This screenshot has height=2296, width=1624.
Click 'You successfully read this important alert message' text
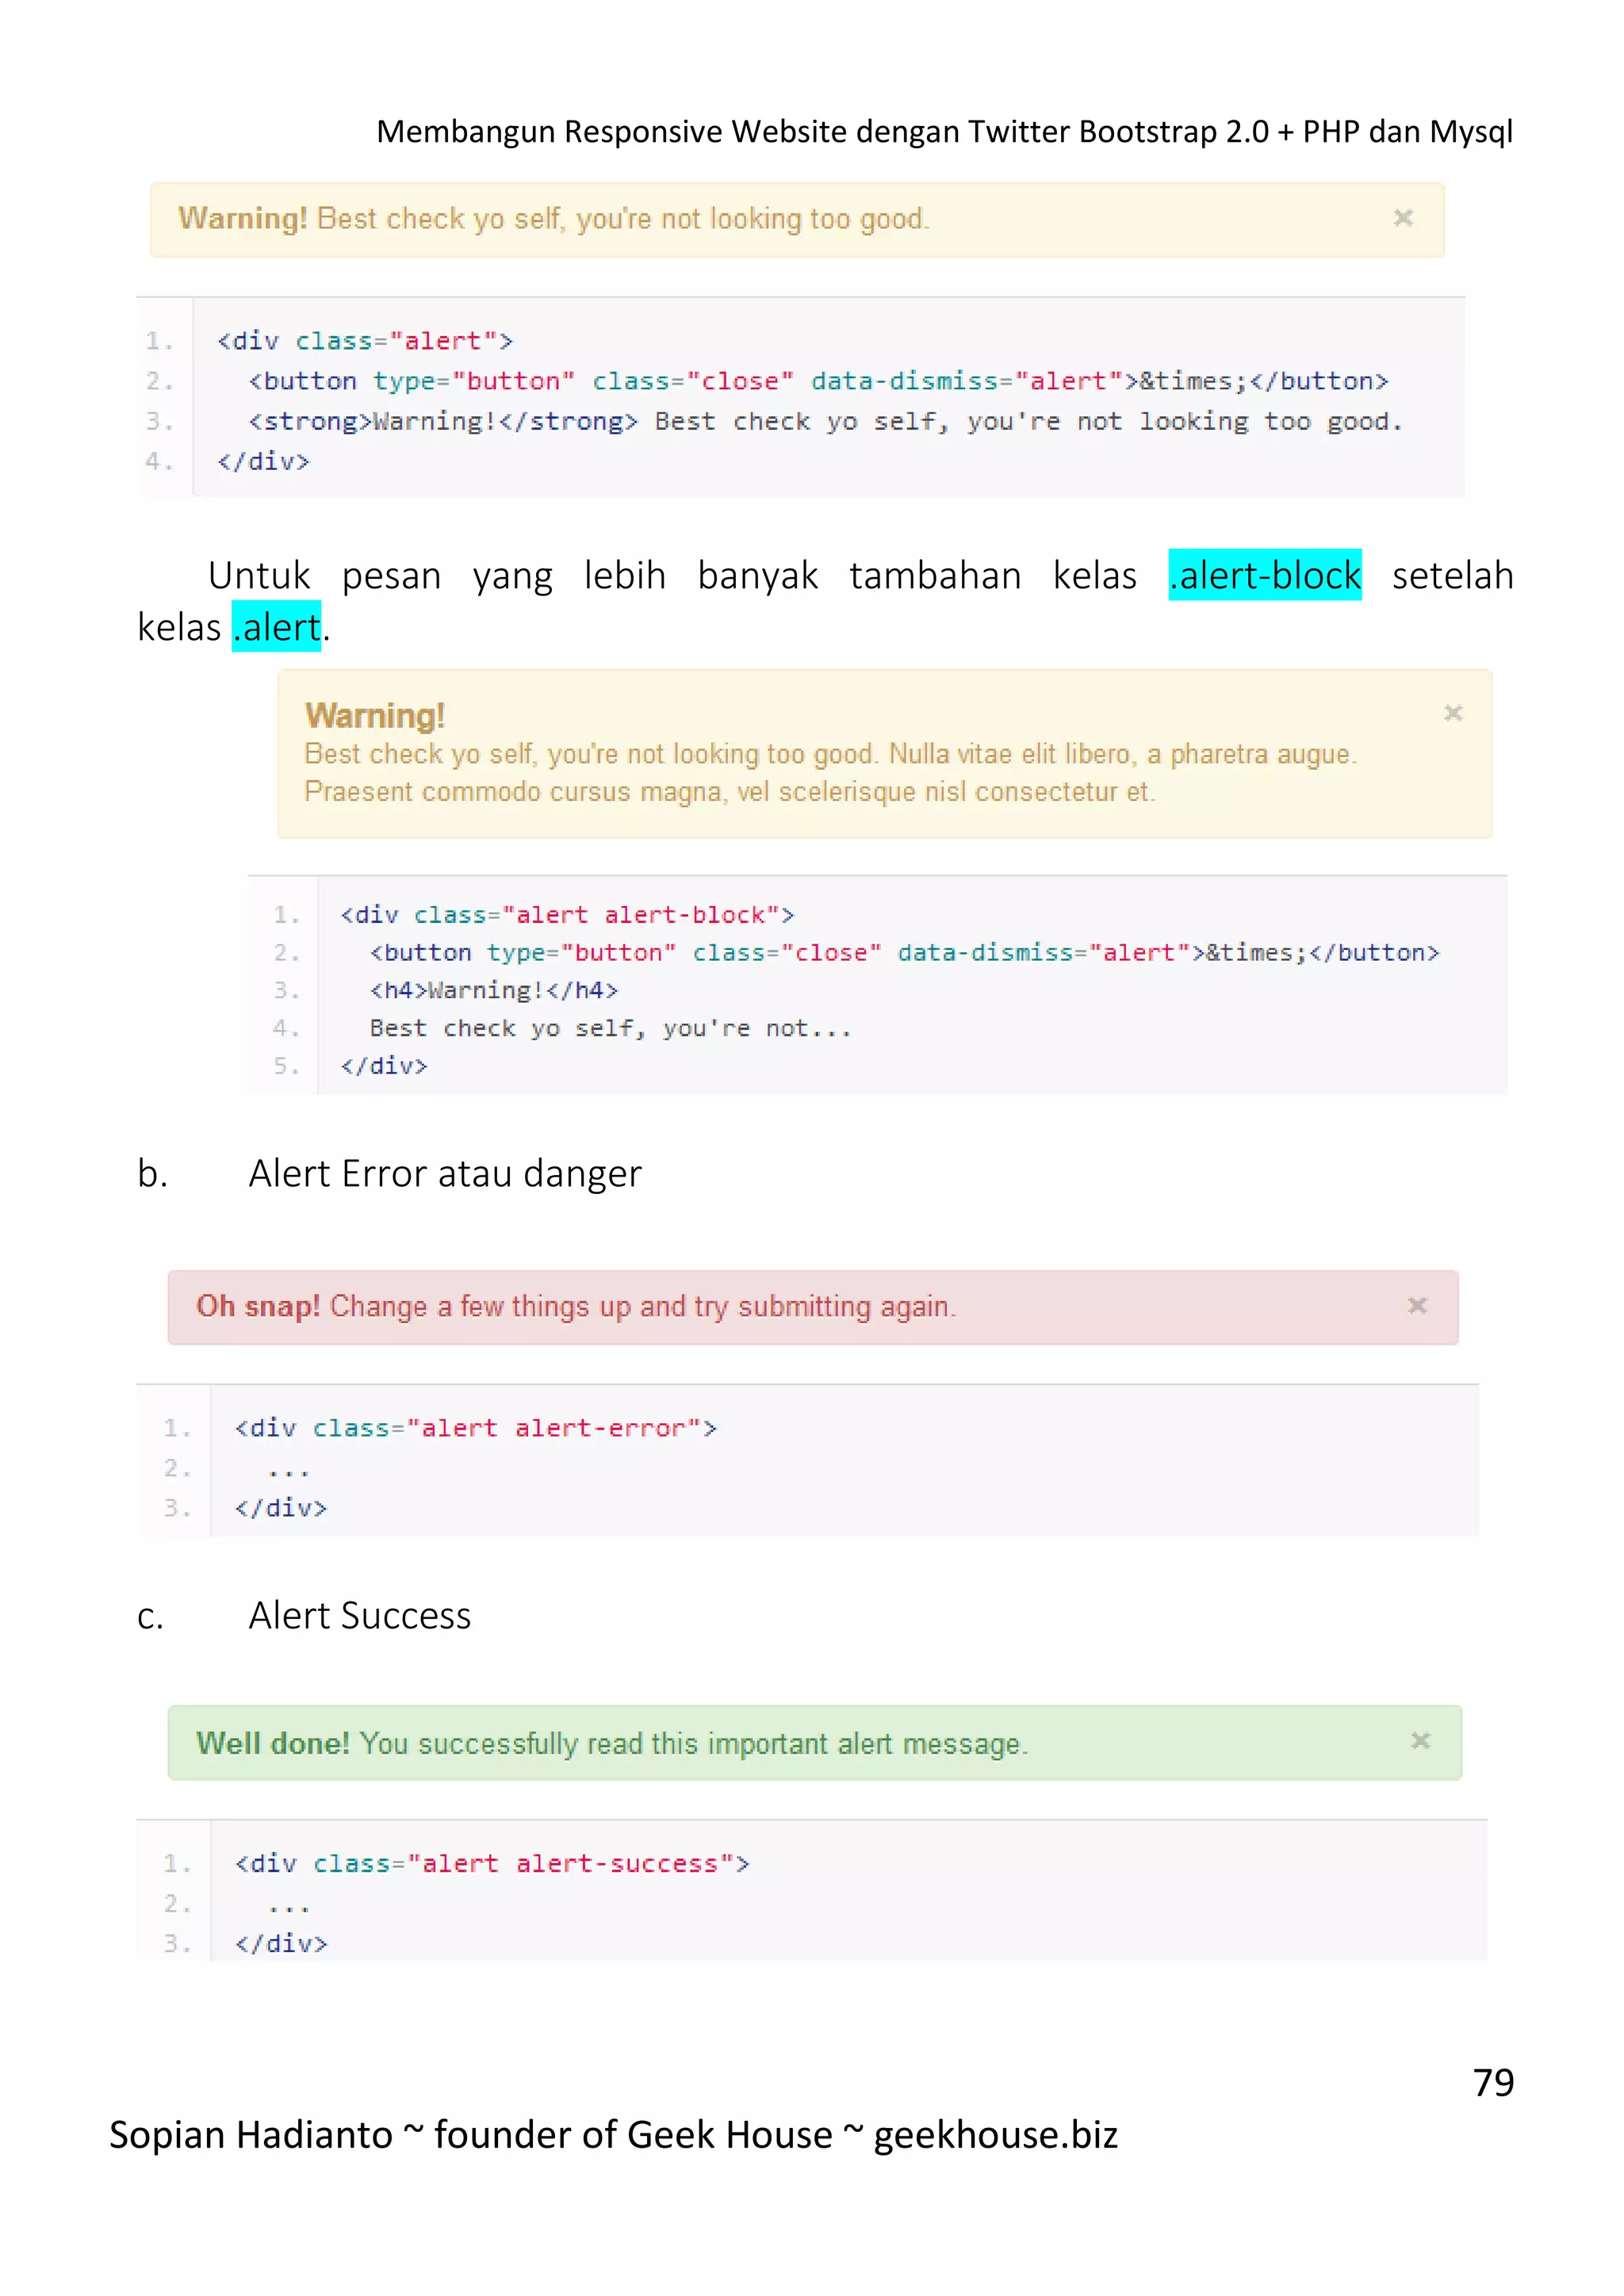pos(694,1743)
